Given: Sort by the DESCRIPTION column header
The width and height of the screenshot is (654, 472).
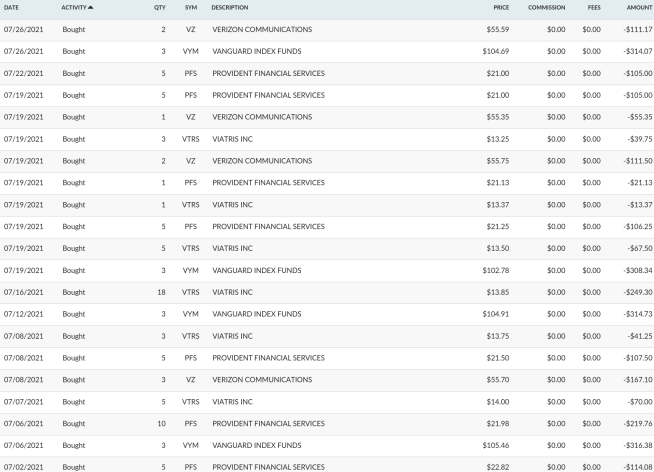Looking at the screenshot, I should click(230, 8).
